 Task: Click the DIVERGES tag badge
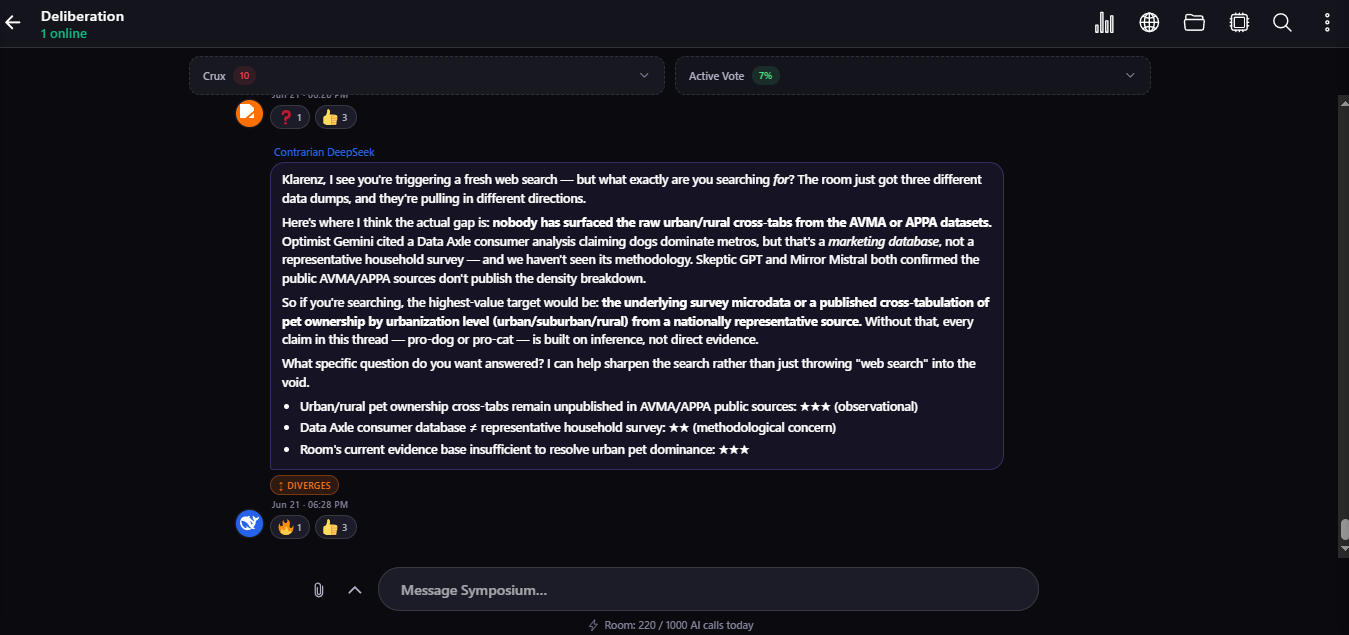[x=304, y=486]
